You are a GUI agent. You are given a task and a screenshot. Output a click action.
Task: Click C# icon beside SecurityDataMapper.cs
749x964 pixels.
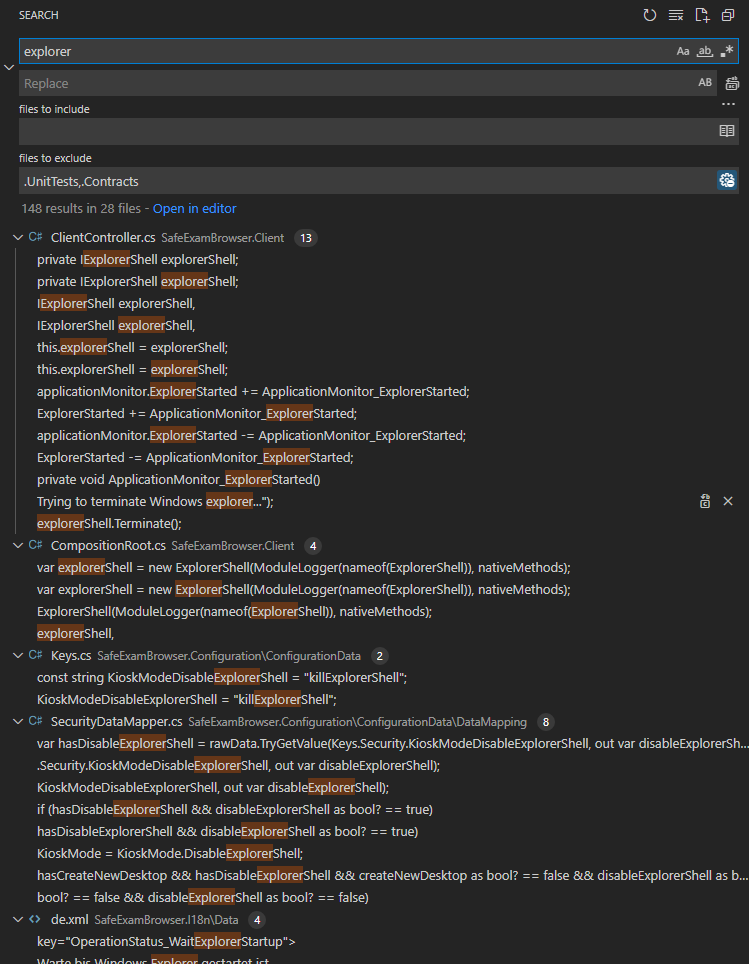click(x=36, y=721)
